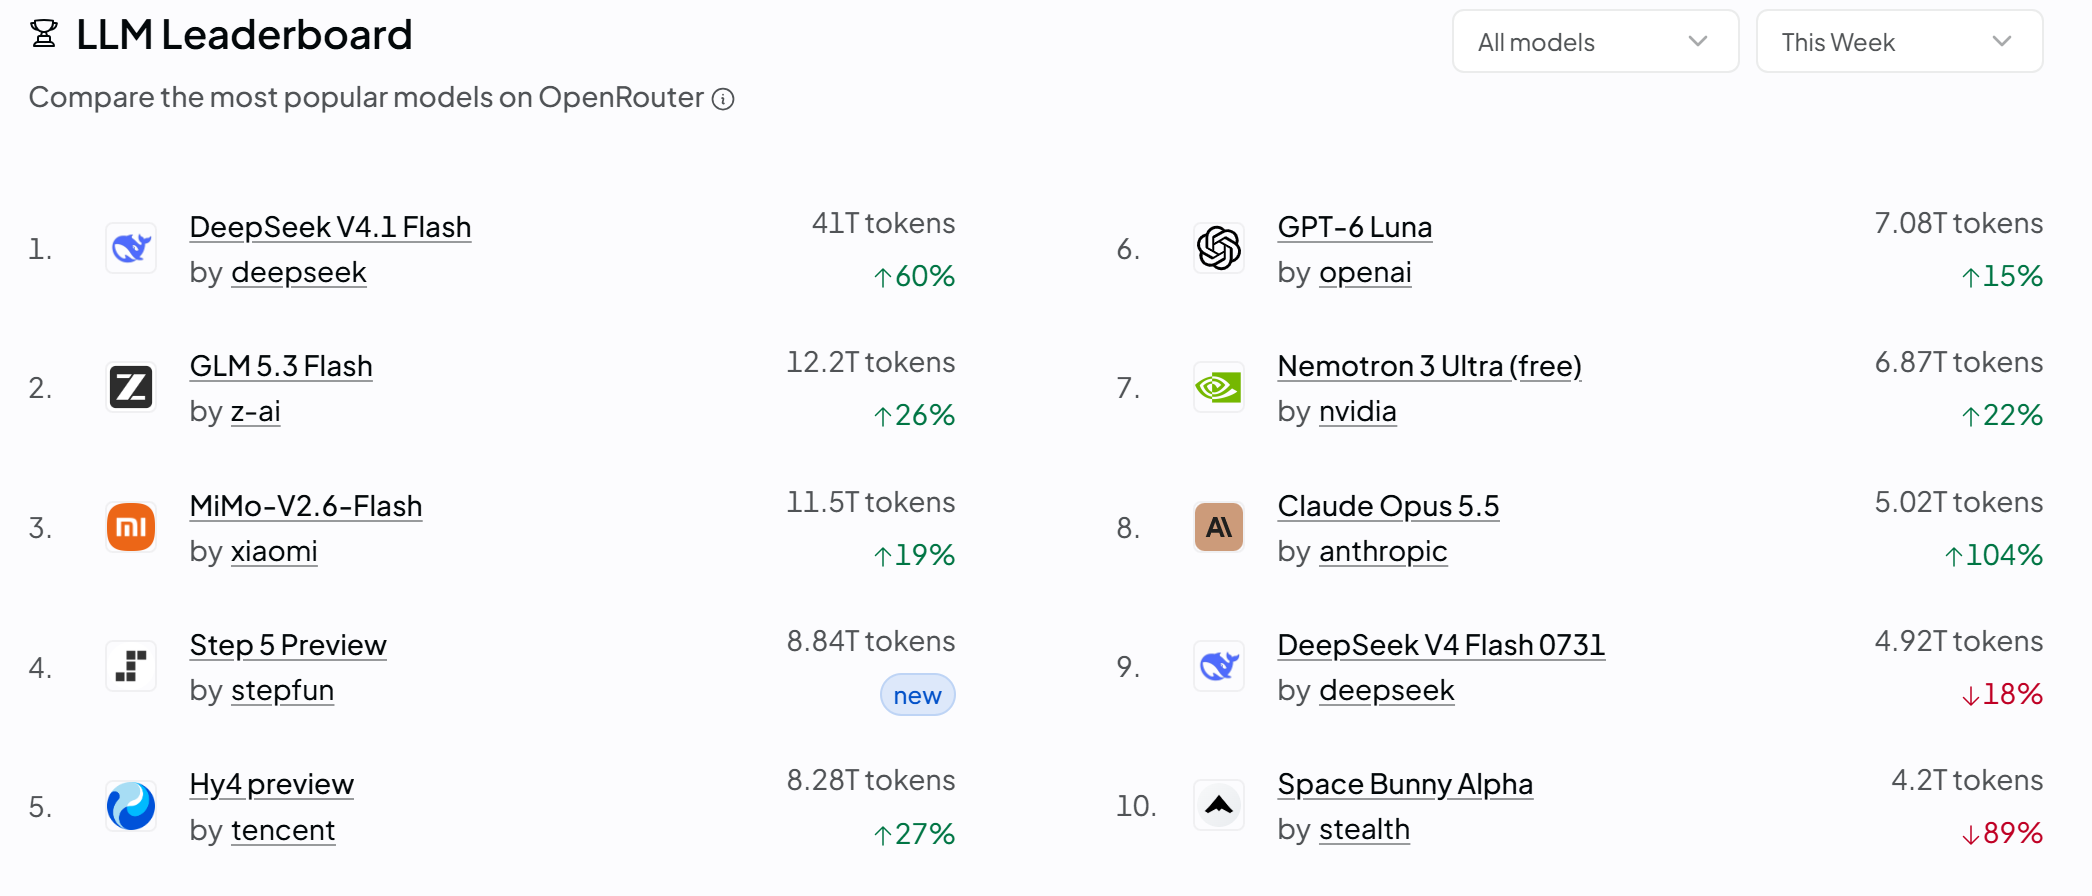Image resolution: width=2092 pixels, height=896 pixels.
Task: Visit the deepseek author link under V4 Flash 0731
Action: click(1387, 690)
